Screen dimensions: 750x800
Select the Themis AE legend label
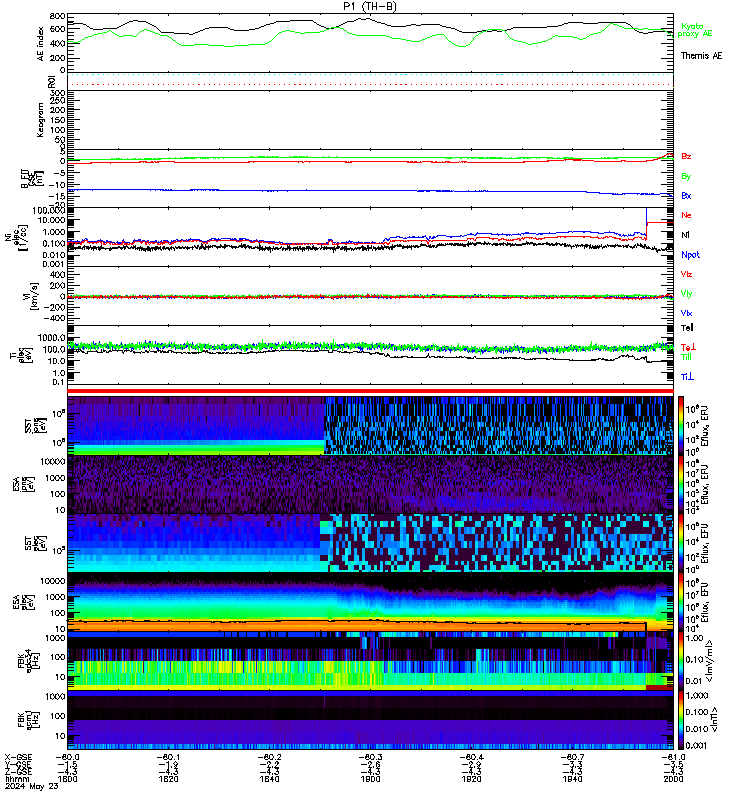(x=702, y=56)
